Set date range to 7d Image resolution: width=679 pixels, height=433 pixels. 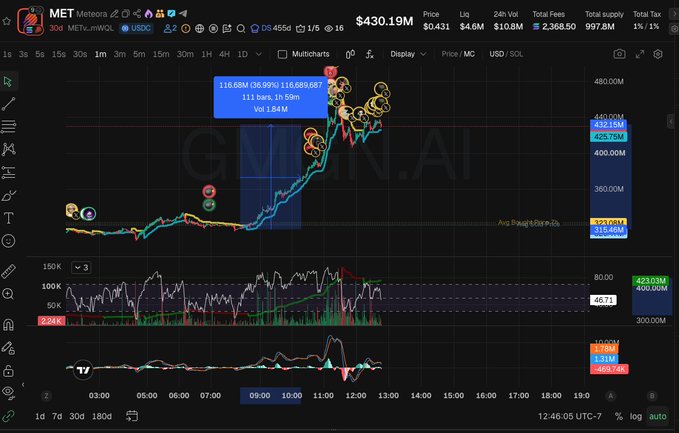click(x=57, y=417)
